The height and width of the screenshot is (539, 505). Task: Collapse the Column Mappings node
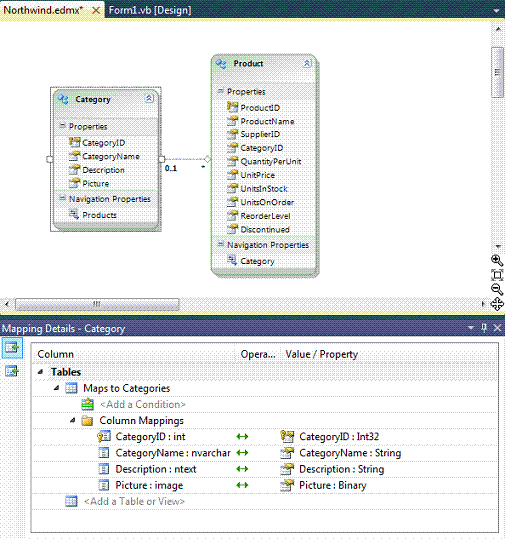click(73, 420)
